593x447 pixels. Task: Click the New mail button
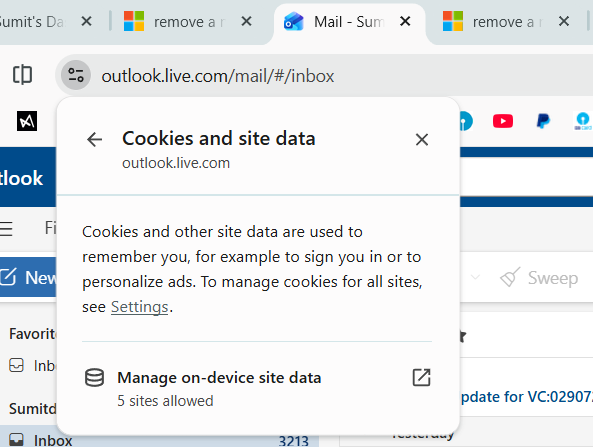click(x=29, y=278)
